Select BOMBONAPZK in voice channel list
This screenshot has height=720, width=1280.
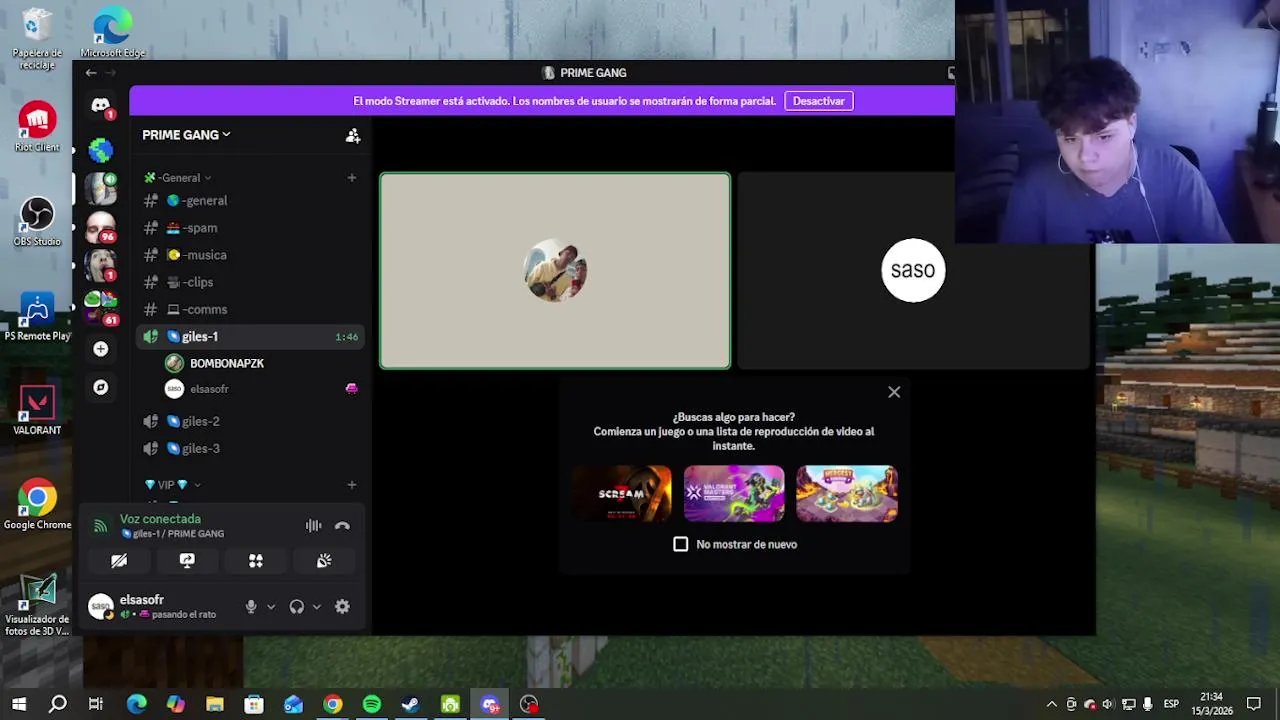tap(260, 364)
